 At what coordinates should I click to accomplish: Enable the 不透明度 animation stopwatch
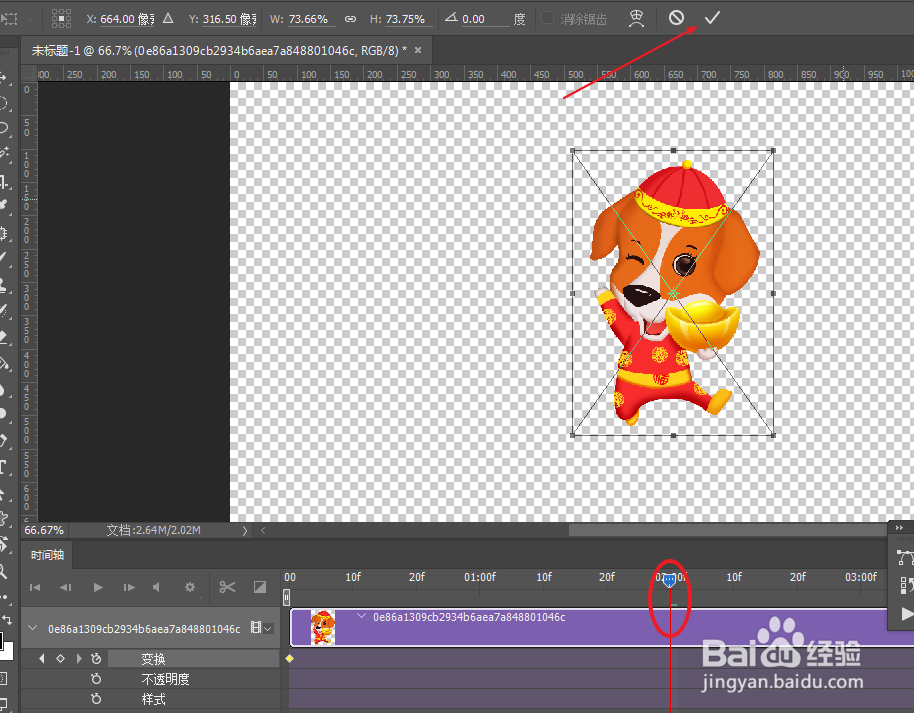pos(96,678)
